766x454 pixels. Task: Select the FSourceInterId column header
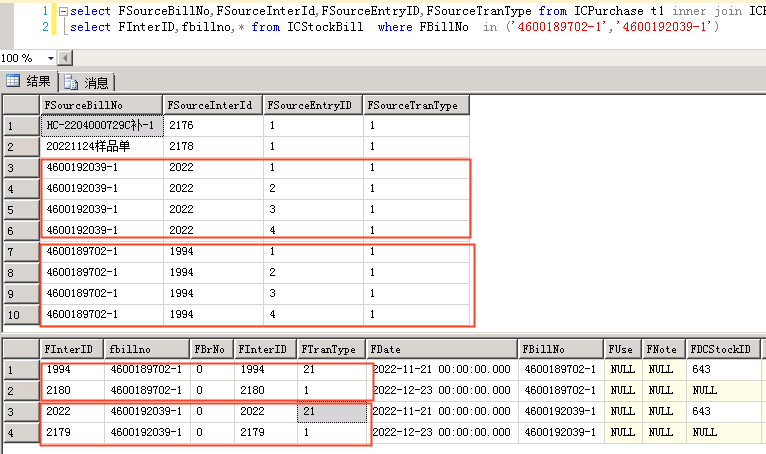click(x=212, y=105)
